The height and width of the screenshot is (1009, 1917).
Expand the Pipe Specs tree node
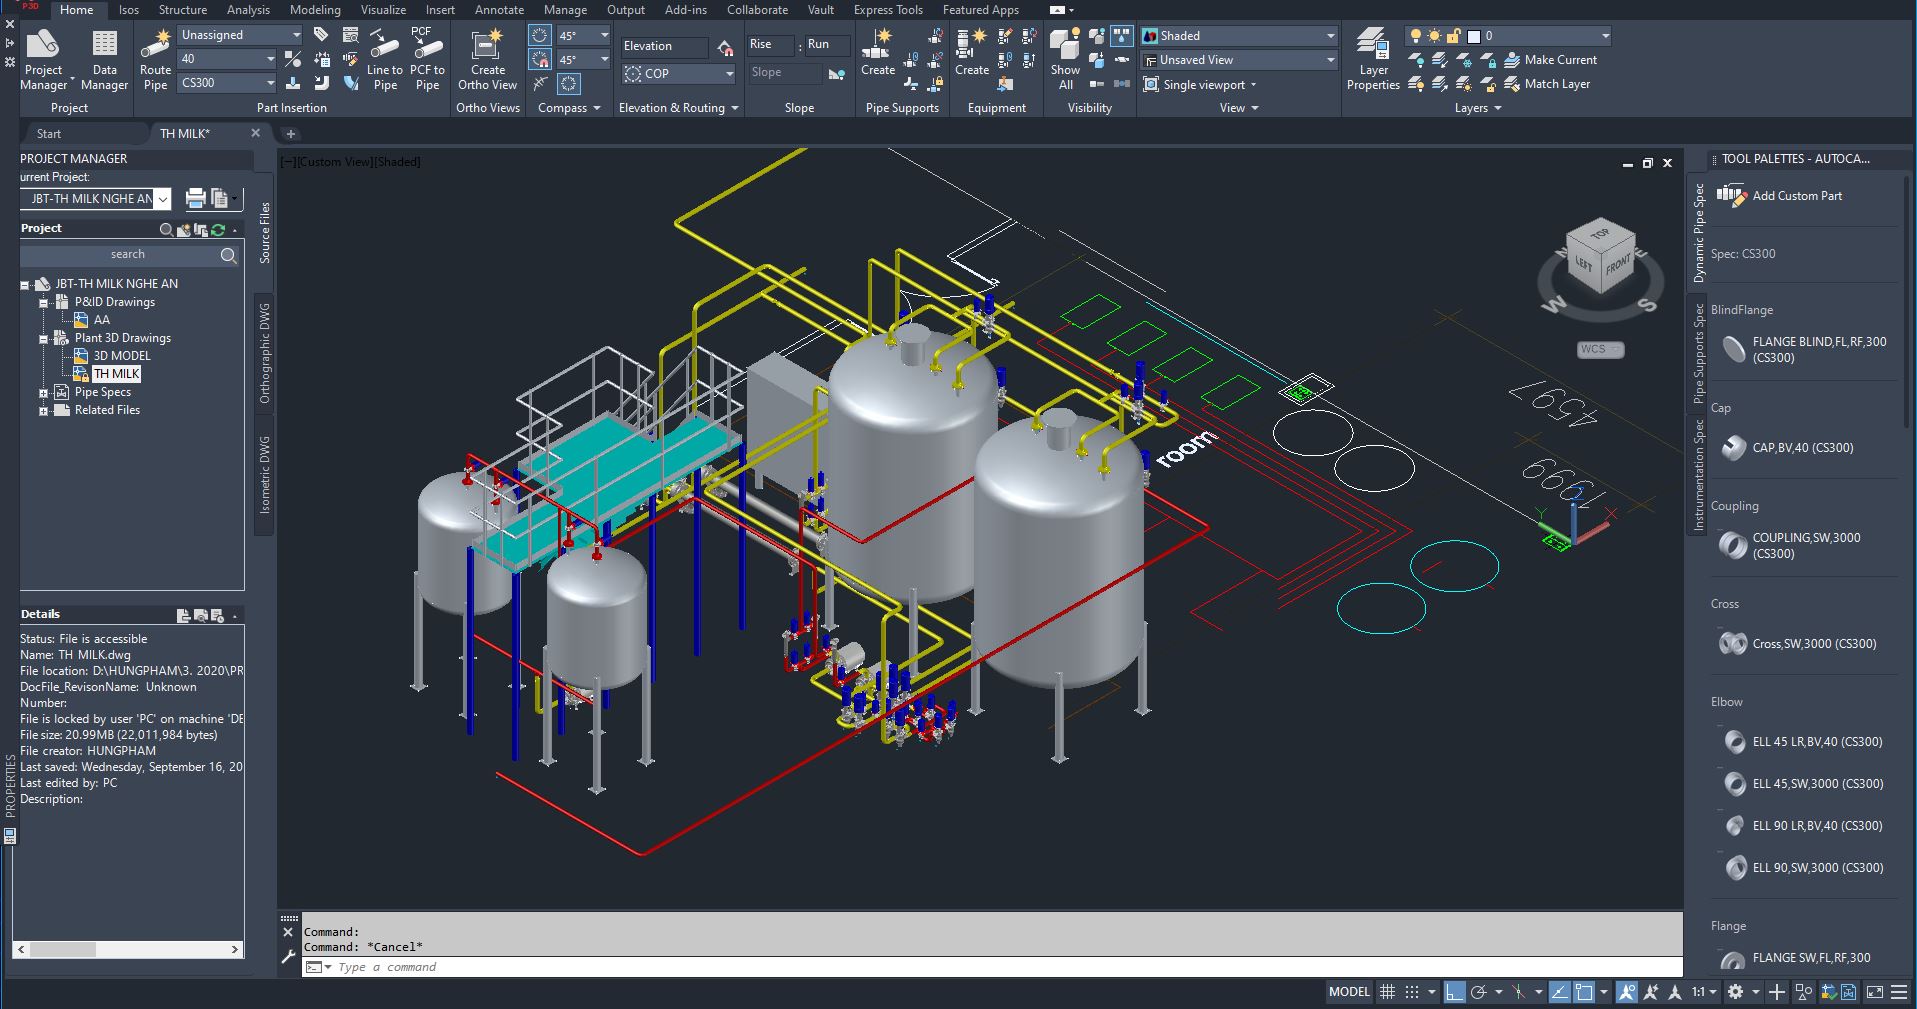[44, 393]
